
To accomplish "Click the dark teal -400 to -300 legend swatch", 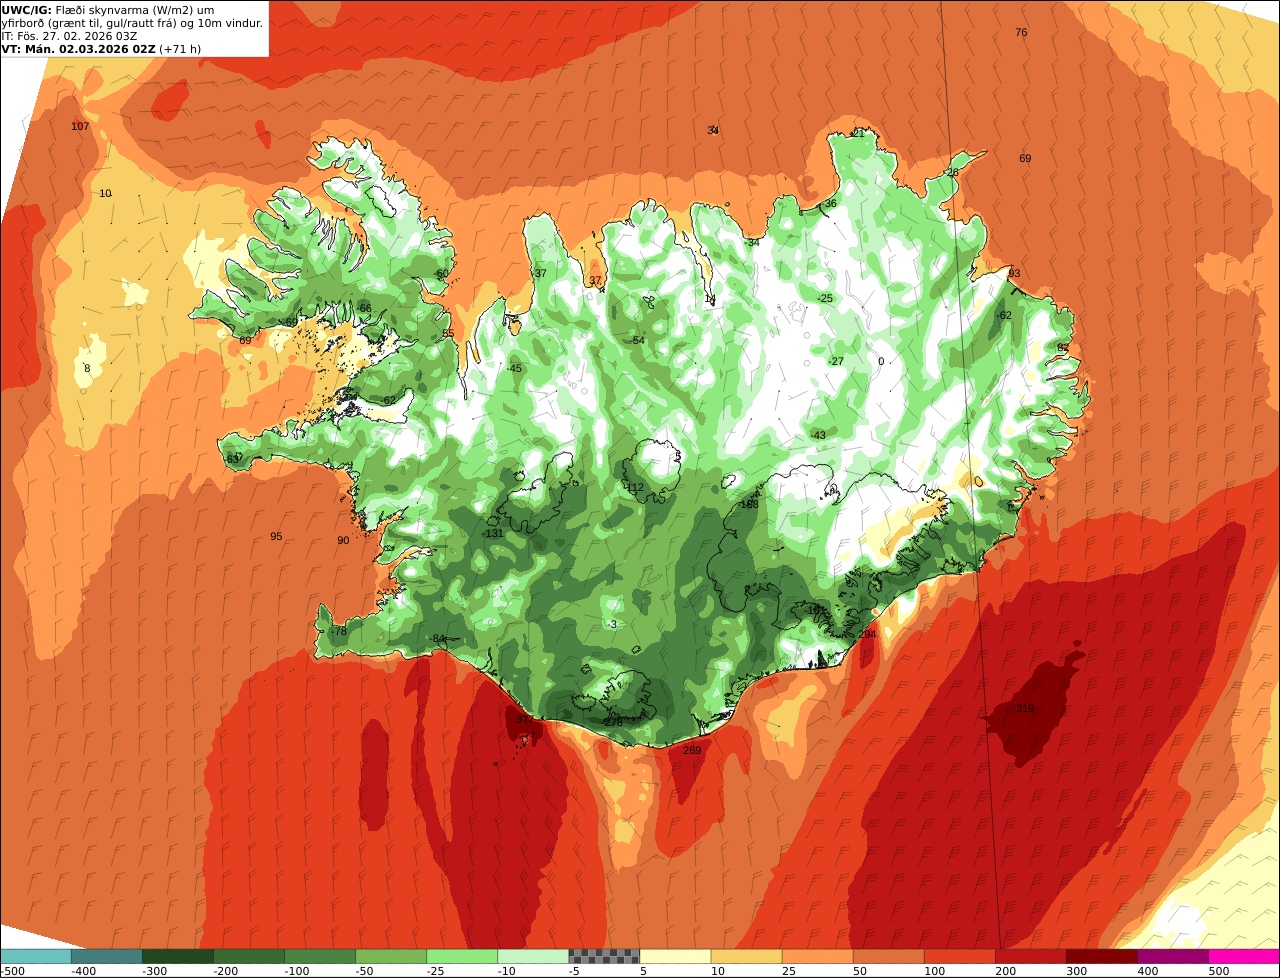I will (107, 956).
